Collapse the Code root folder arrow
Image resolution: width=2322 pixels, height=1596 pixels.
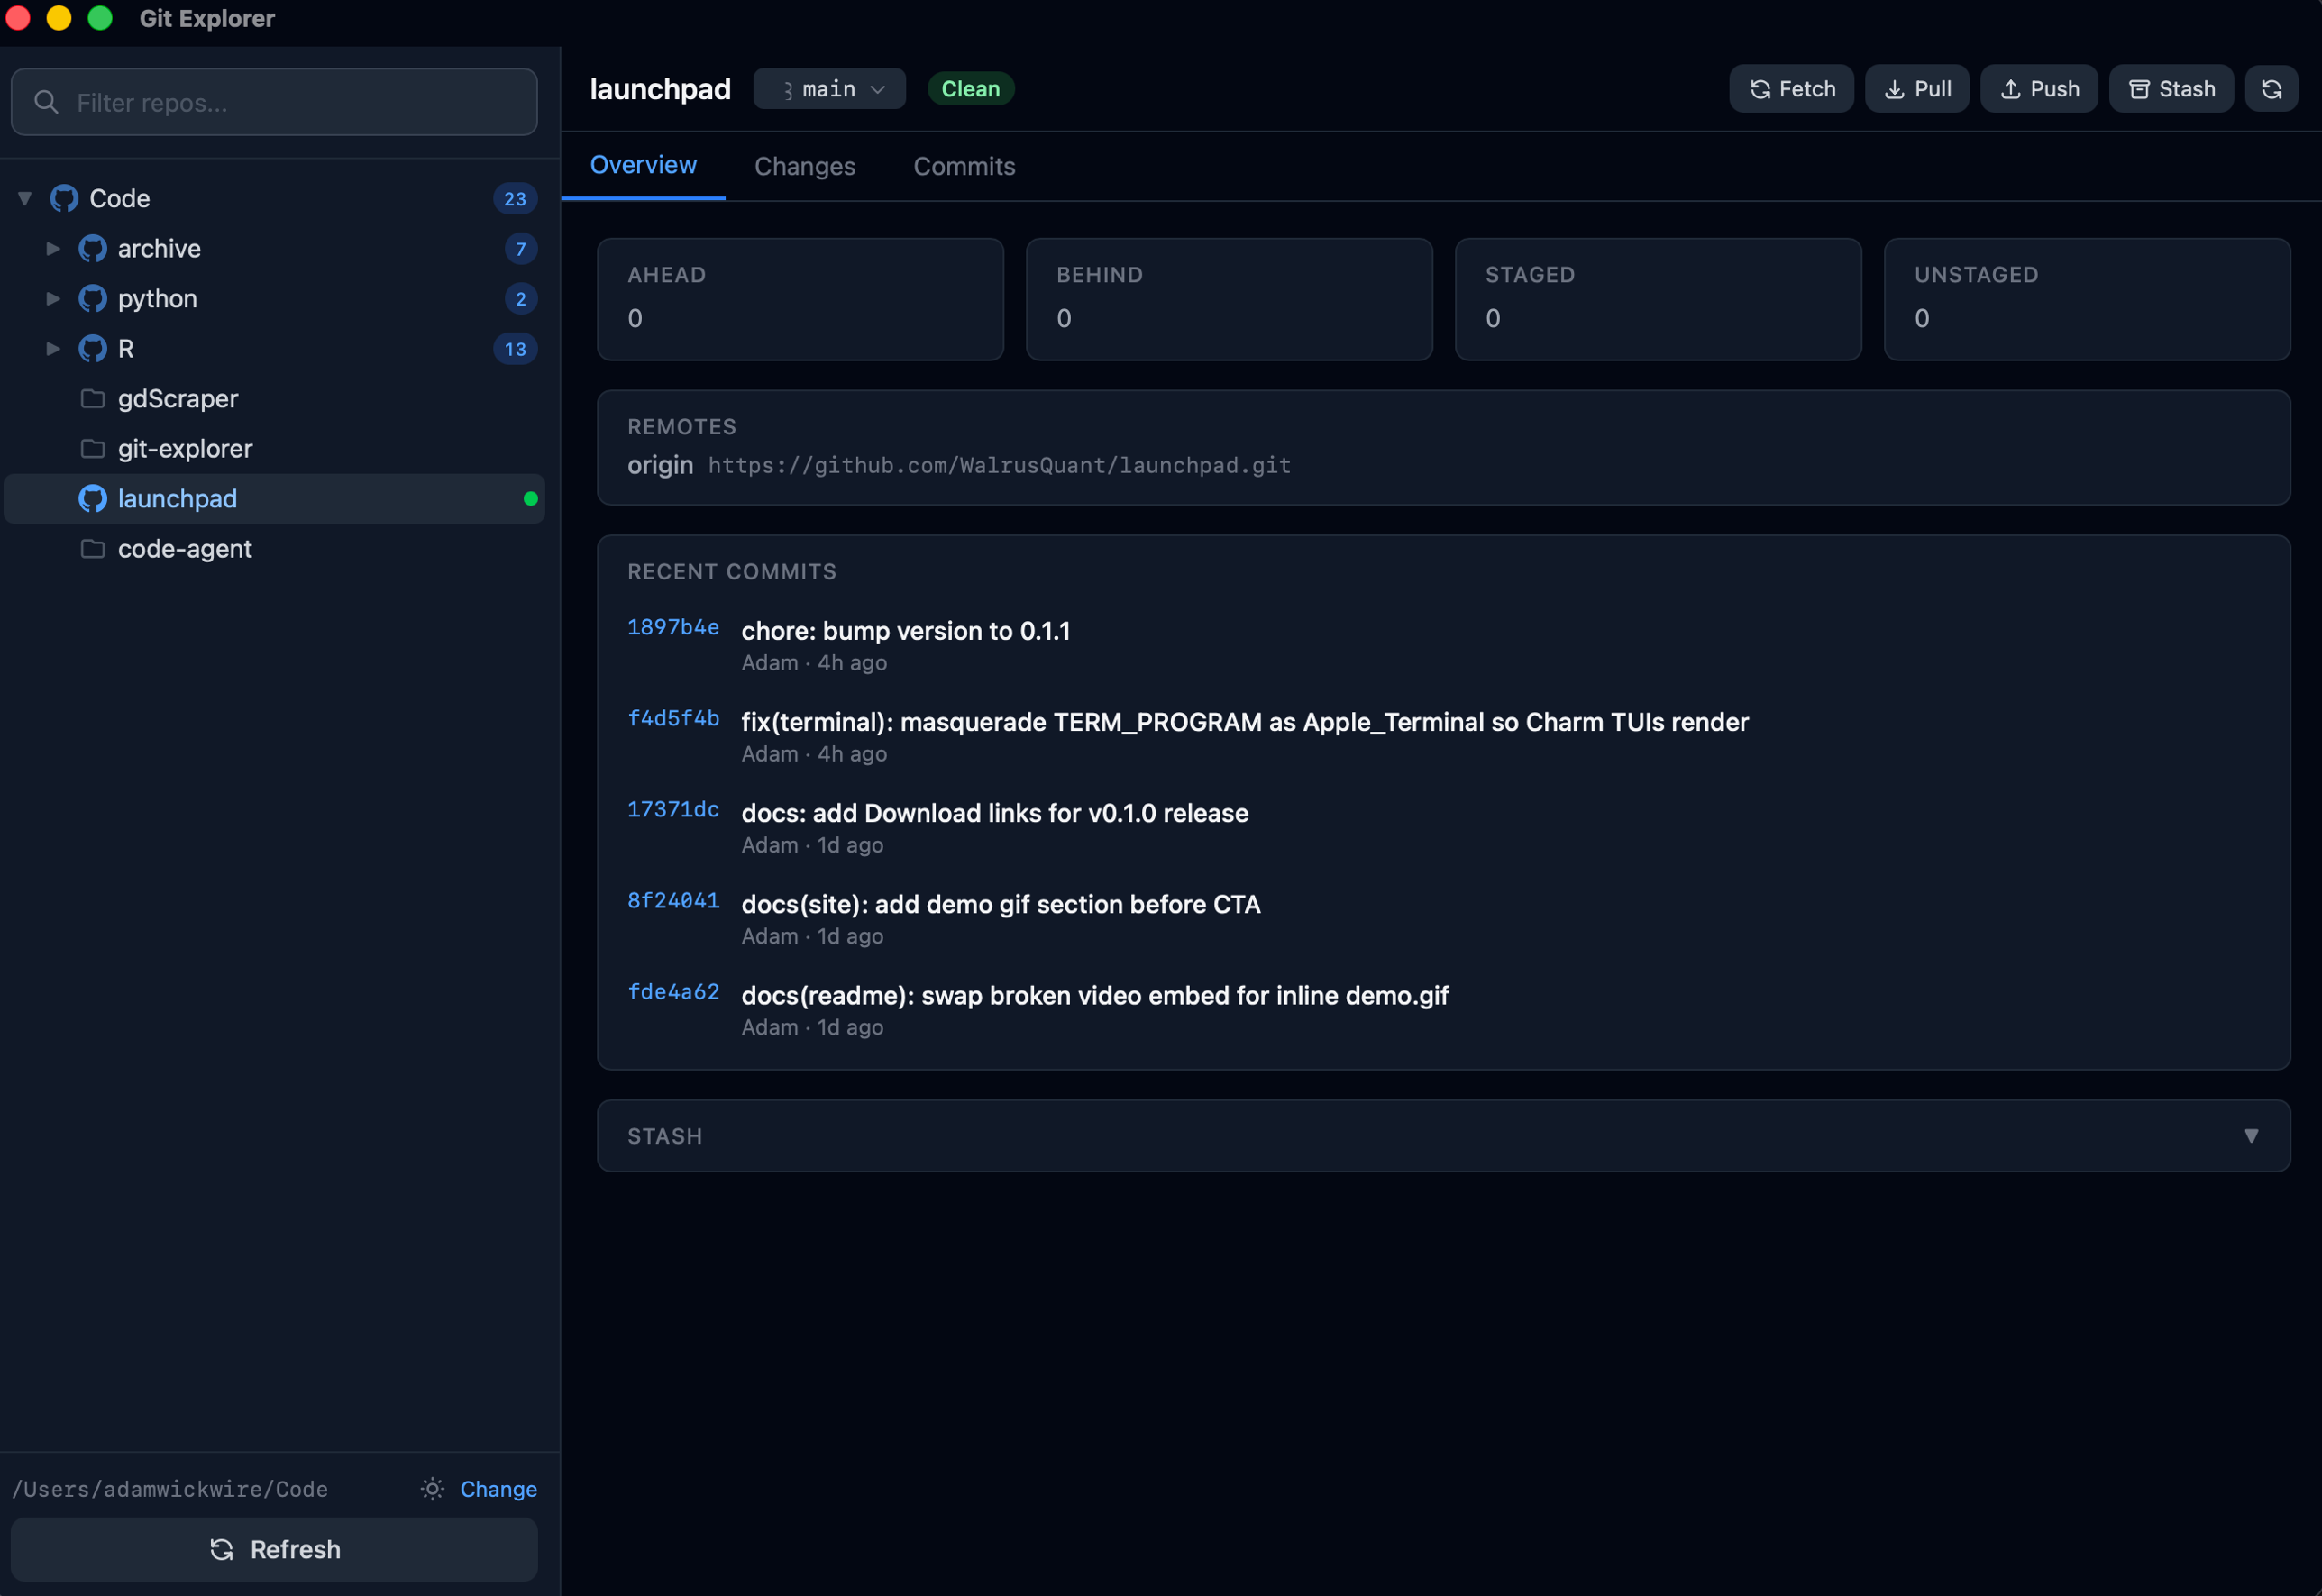click(25, 198)
